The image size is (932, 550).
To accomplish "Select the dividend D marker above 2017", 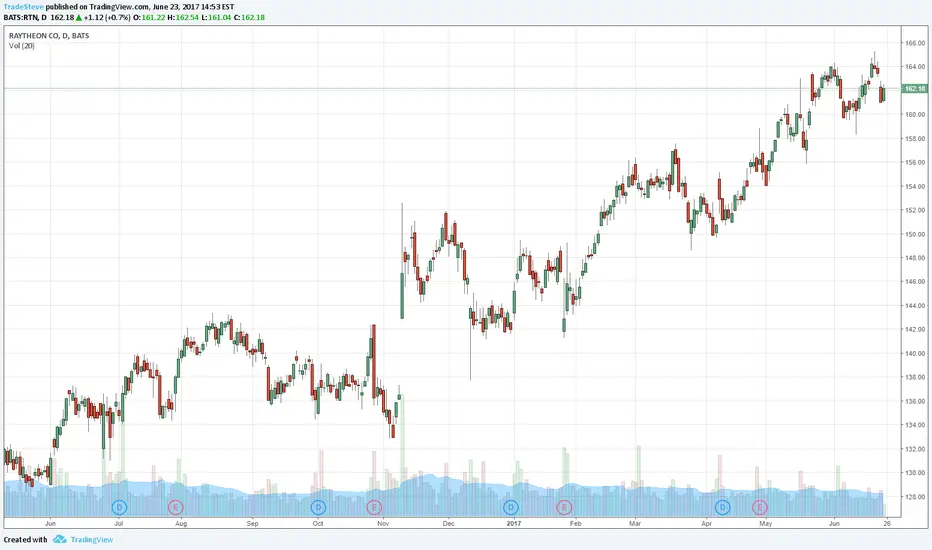I will pyautogui.click(x=511, y=507).
